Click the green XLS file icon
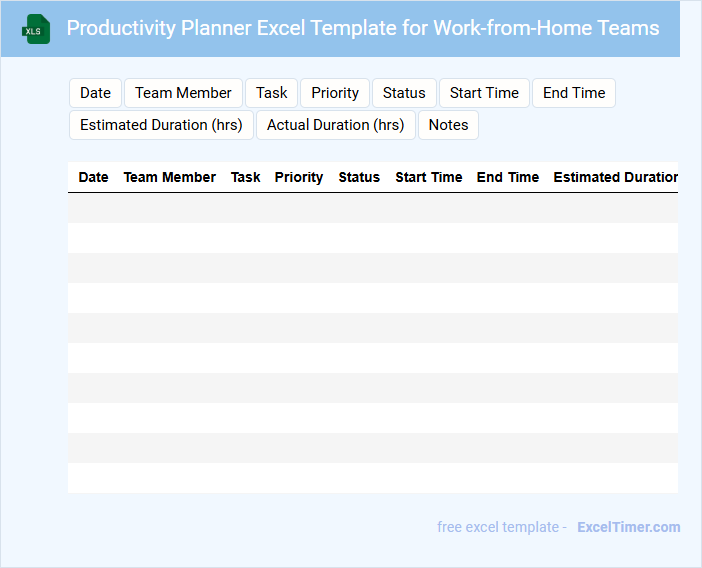The width and height of the screenshot is (702, 568). click(37, 29)
